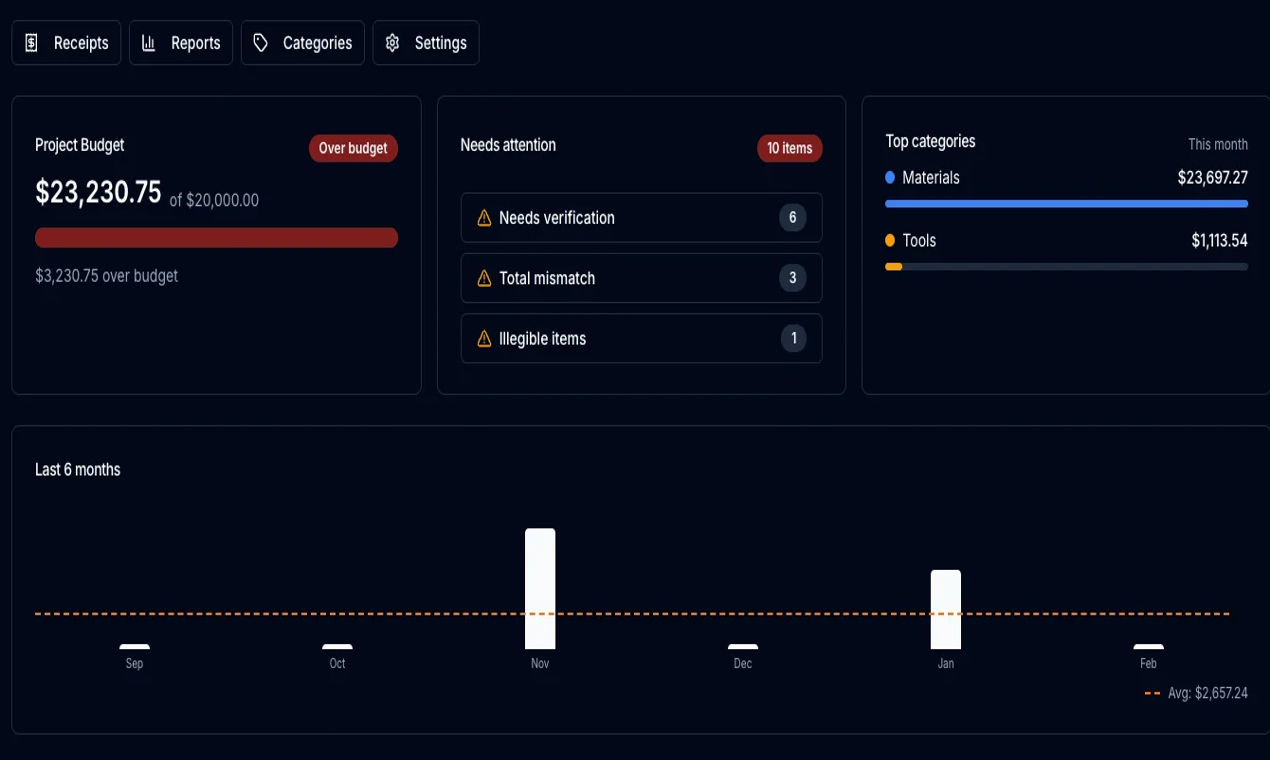Click the orange Tools category dot
The image size is (1270, 760).
click(890, 241)
